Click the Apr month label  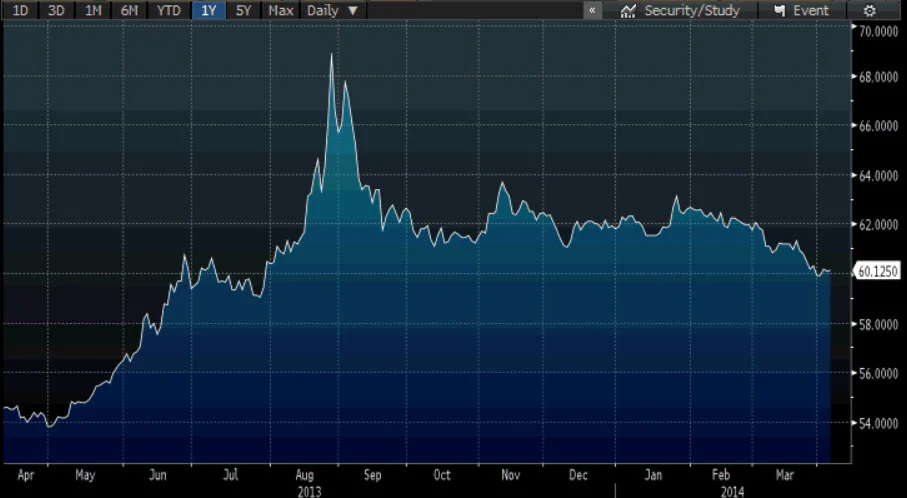coord(25,475)
